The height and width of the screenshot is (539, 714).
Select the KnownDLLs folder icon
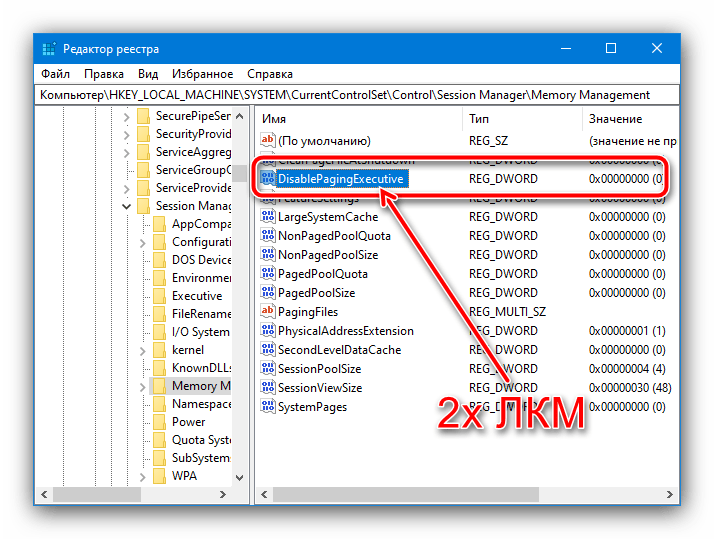[159, 368]
